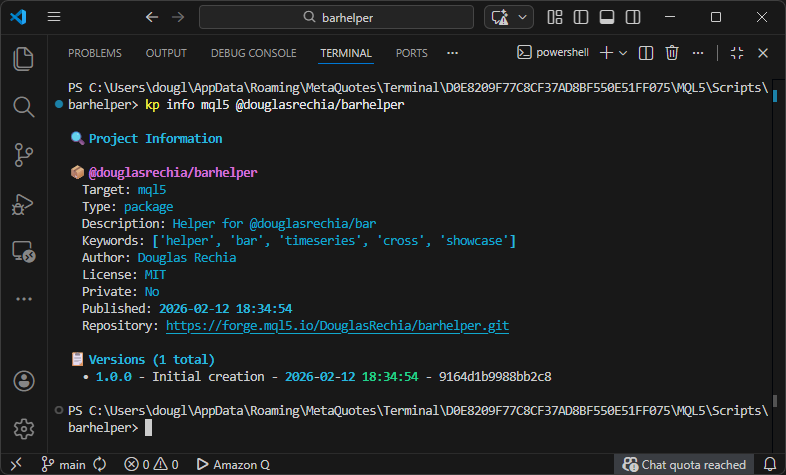Open the Run and Debug view
The height and width of the screenshot is (475, 786).
[x=24, y=203]
